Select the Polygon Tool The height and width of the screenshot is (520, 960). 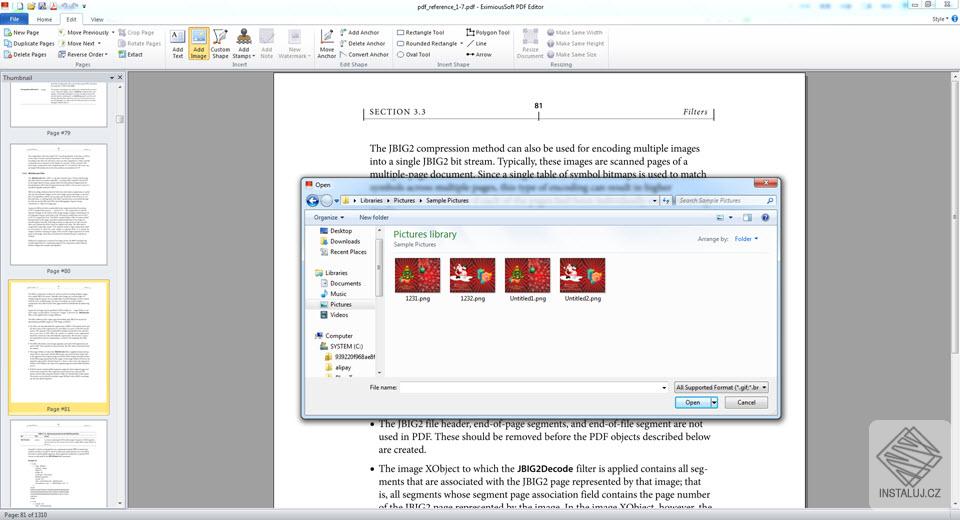click(488, 32)
